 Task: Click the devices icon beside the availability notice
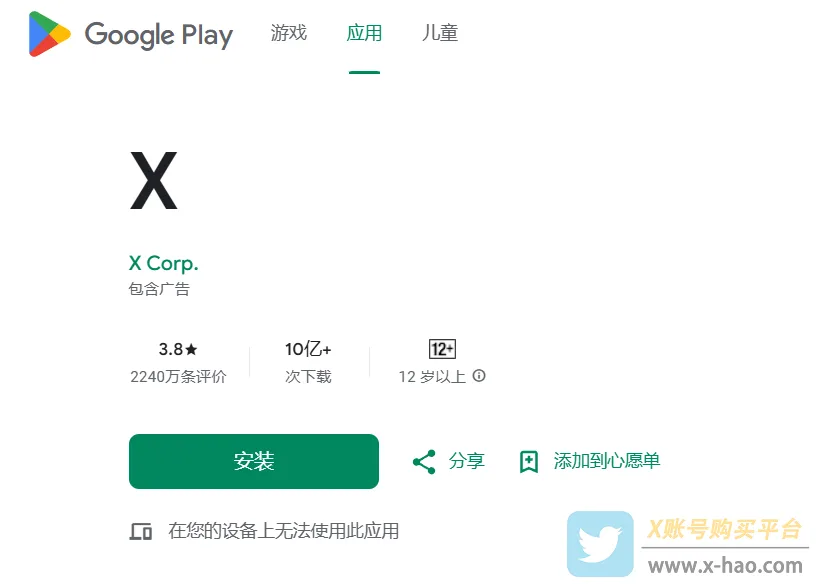pyautogui.click(x=141, y=532)
